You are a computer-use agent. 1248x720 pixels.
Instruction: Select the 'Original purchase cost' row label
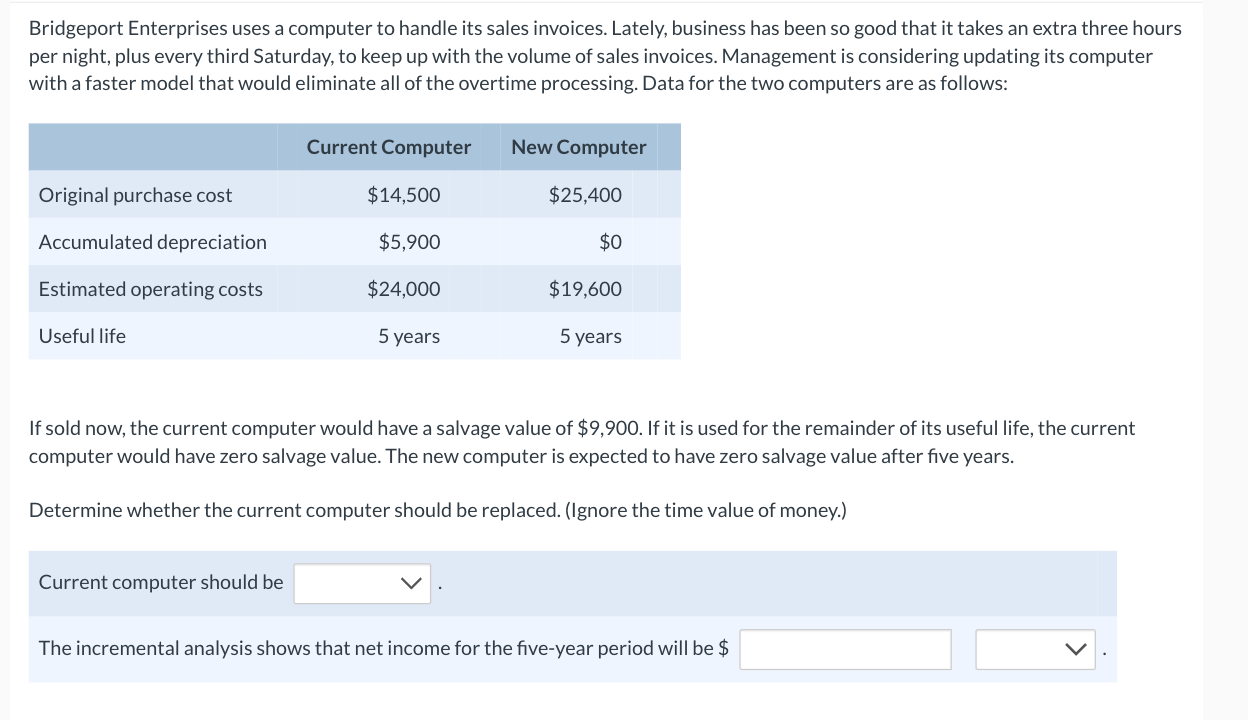[135, 195]
